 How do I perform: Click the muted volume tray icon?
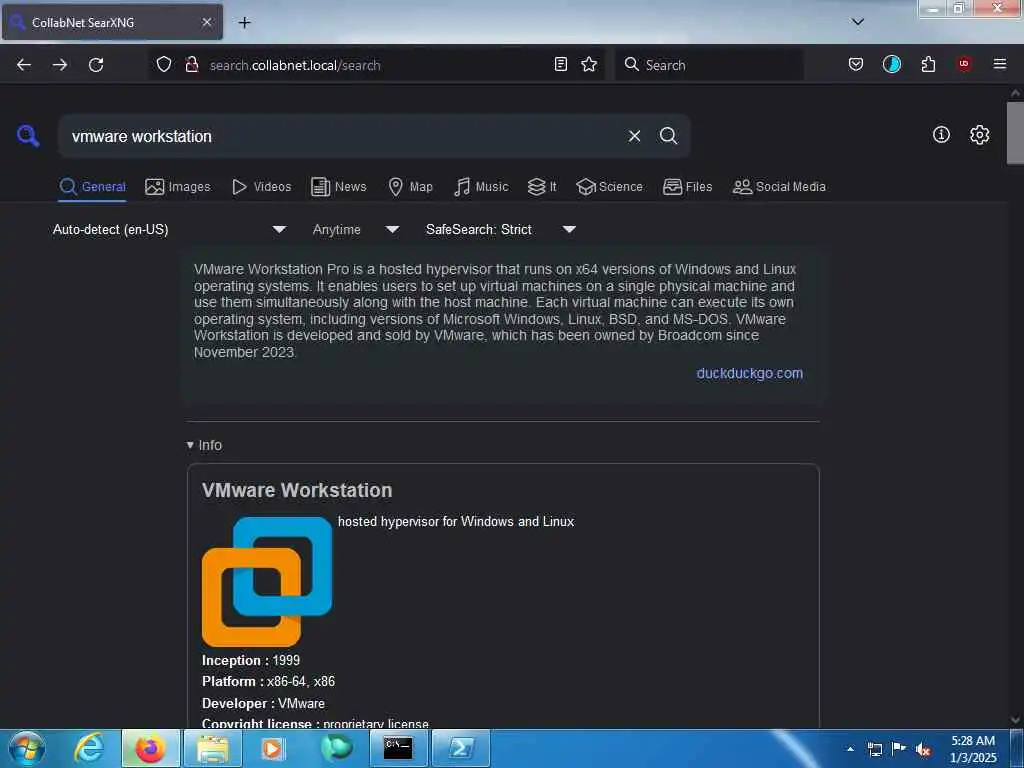(923, 749)
